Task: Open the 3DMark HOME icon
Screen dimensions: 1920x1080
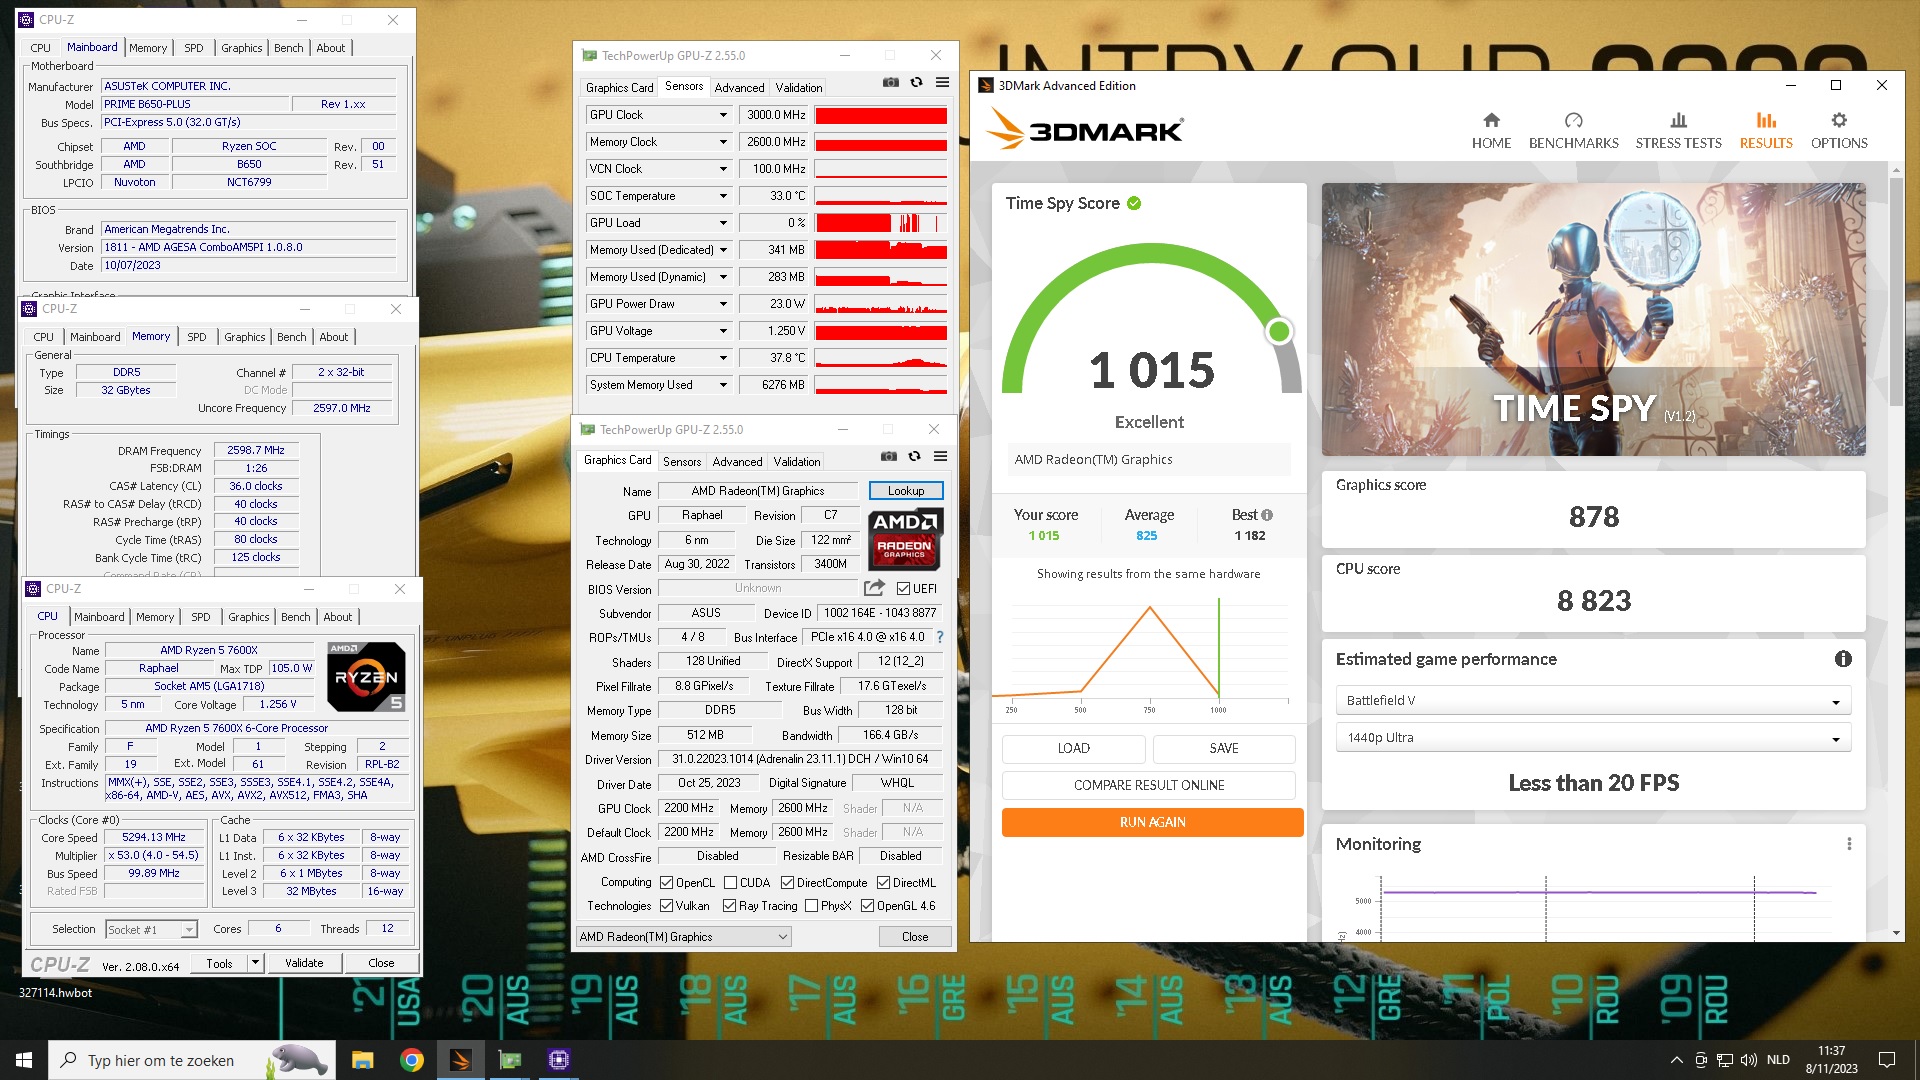Action: pos(1491,121)
